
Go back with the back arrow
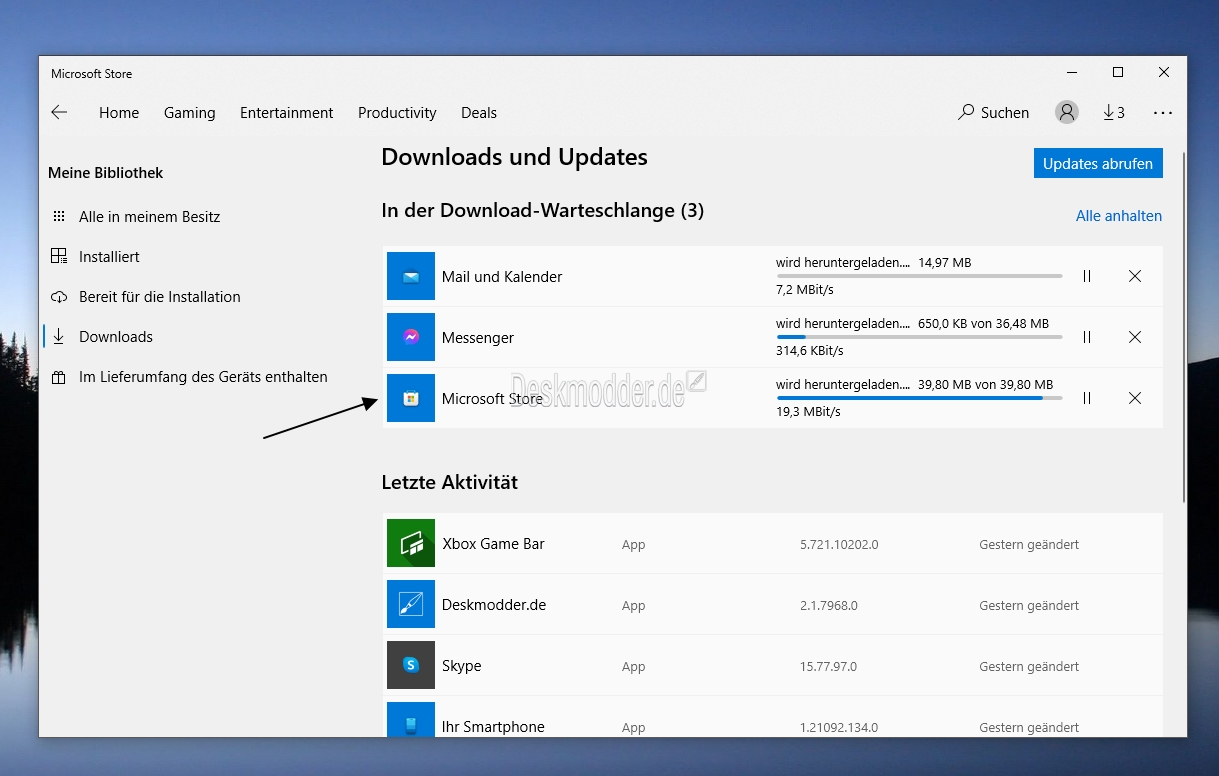pos(59,112)
